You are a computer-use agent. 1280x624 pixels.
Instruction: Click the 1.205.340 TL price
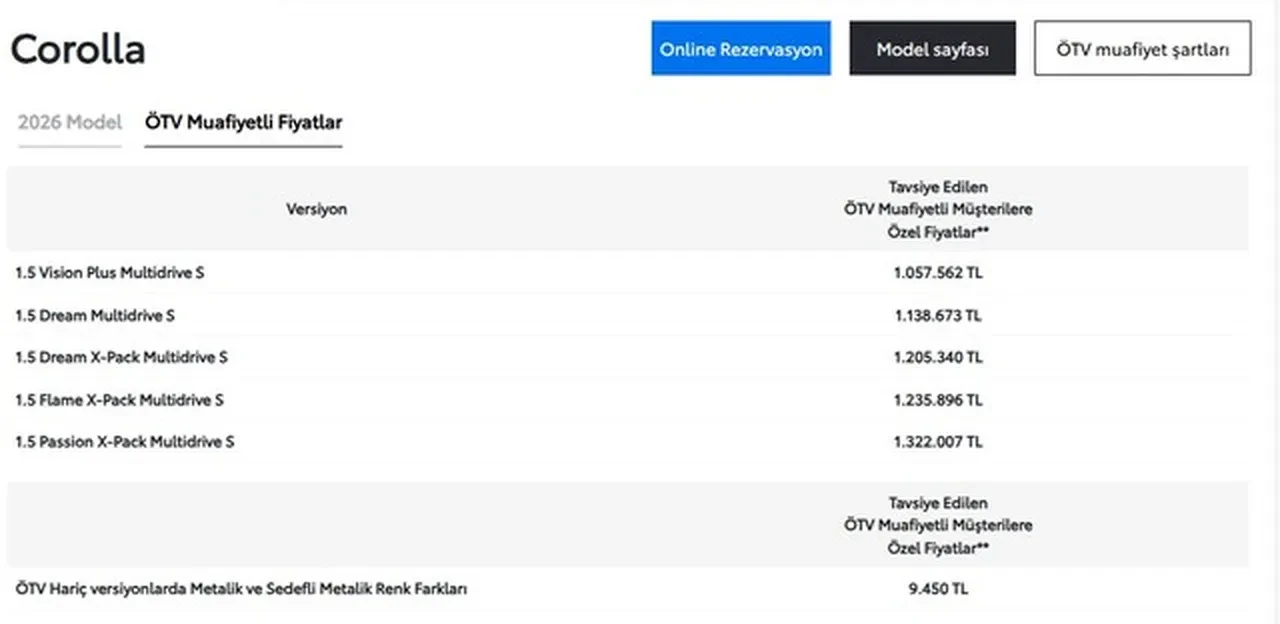pyautogui.click(x=938, y=357)
